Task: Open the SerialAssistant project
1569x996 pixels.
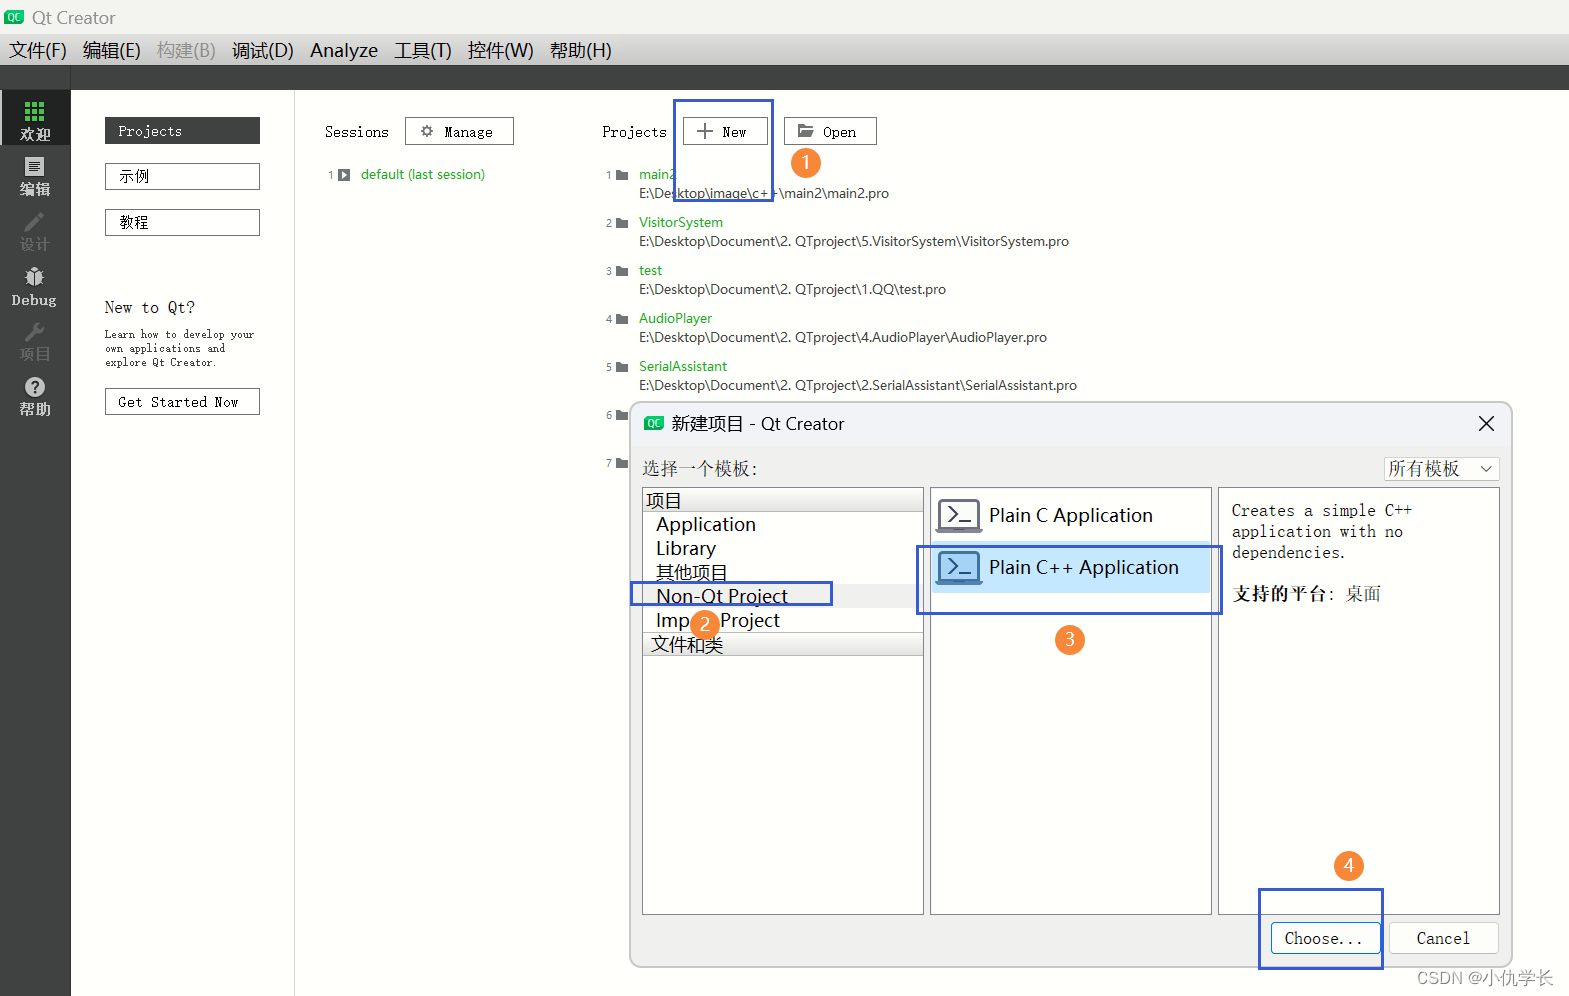Action: coord(683,366)
